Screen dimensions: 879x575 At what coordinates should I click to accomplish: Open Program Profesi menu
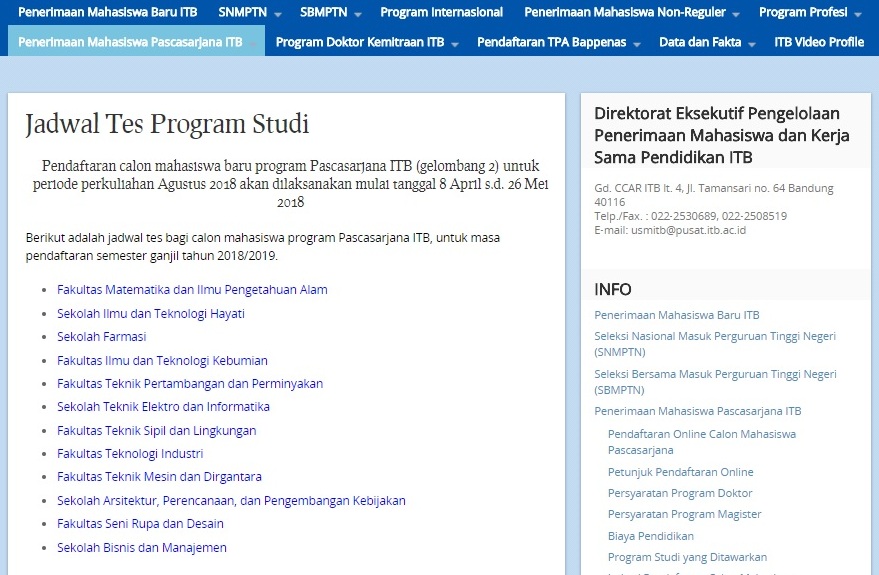803,12
